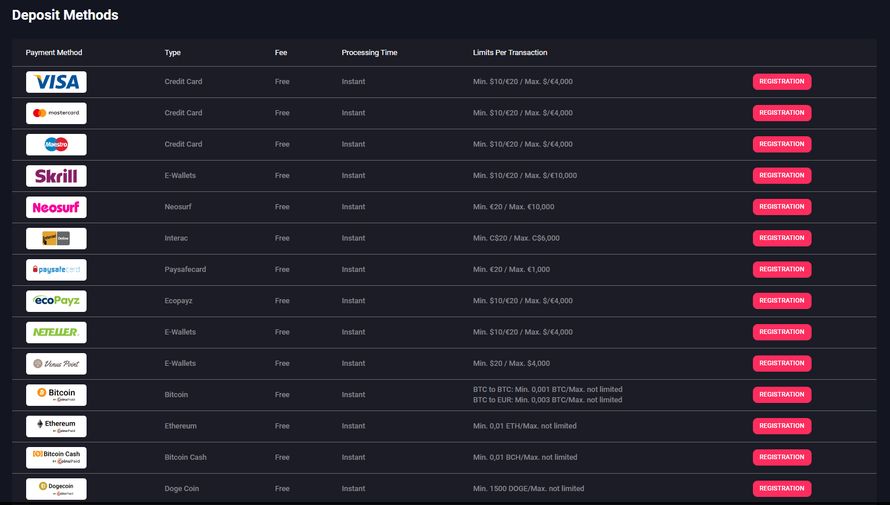Click the Type column header
Viewport: 890px width, 505px height.
click(x=173, y=52)
